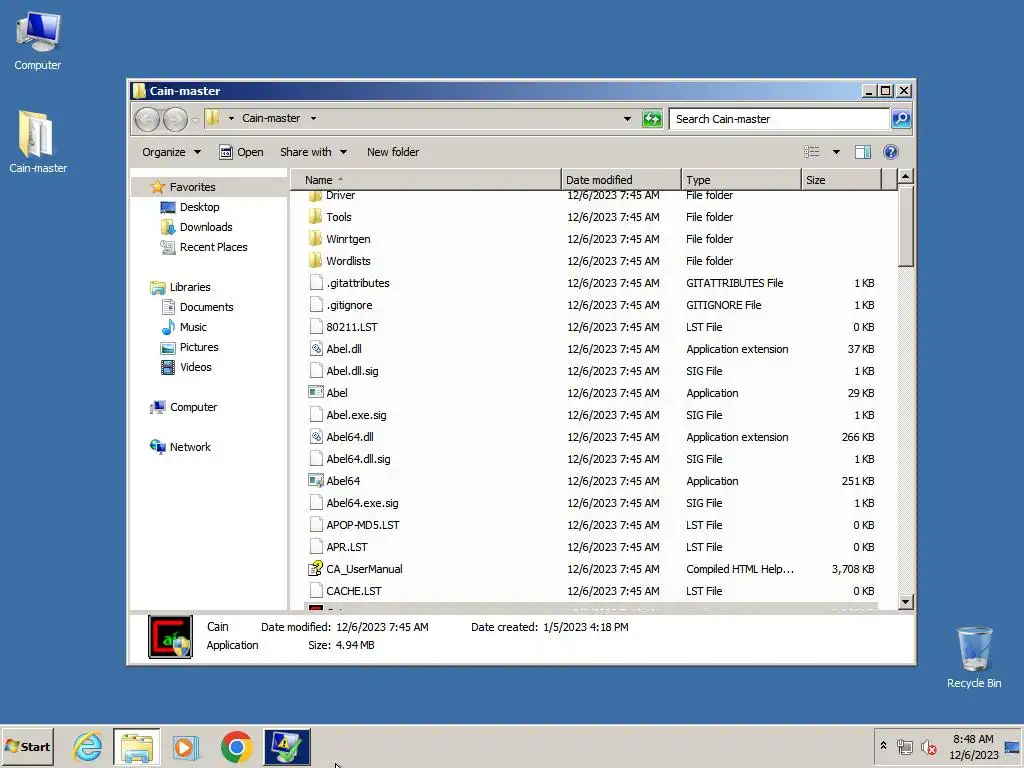Show hidden tray icons arrow

(x=883, y=745)
